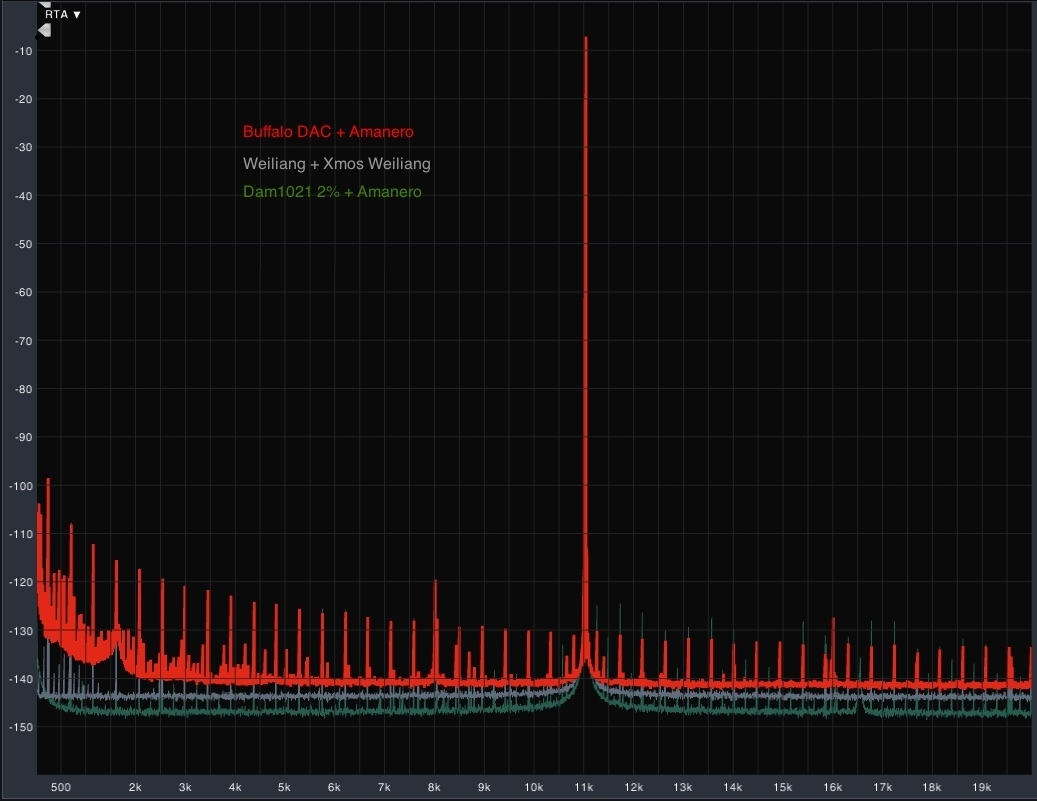This screenshot has width=1037, height=801.
Task: Click the top of the 11k fundamental peak
Action: click(x=585, y=39)
